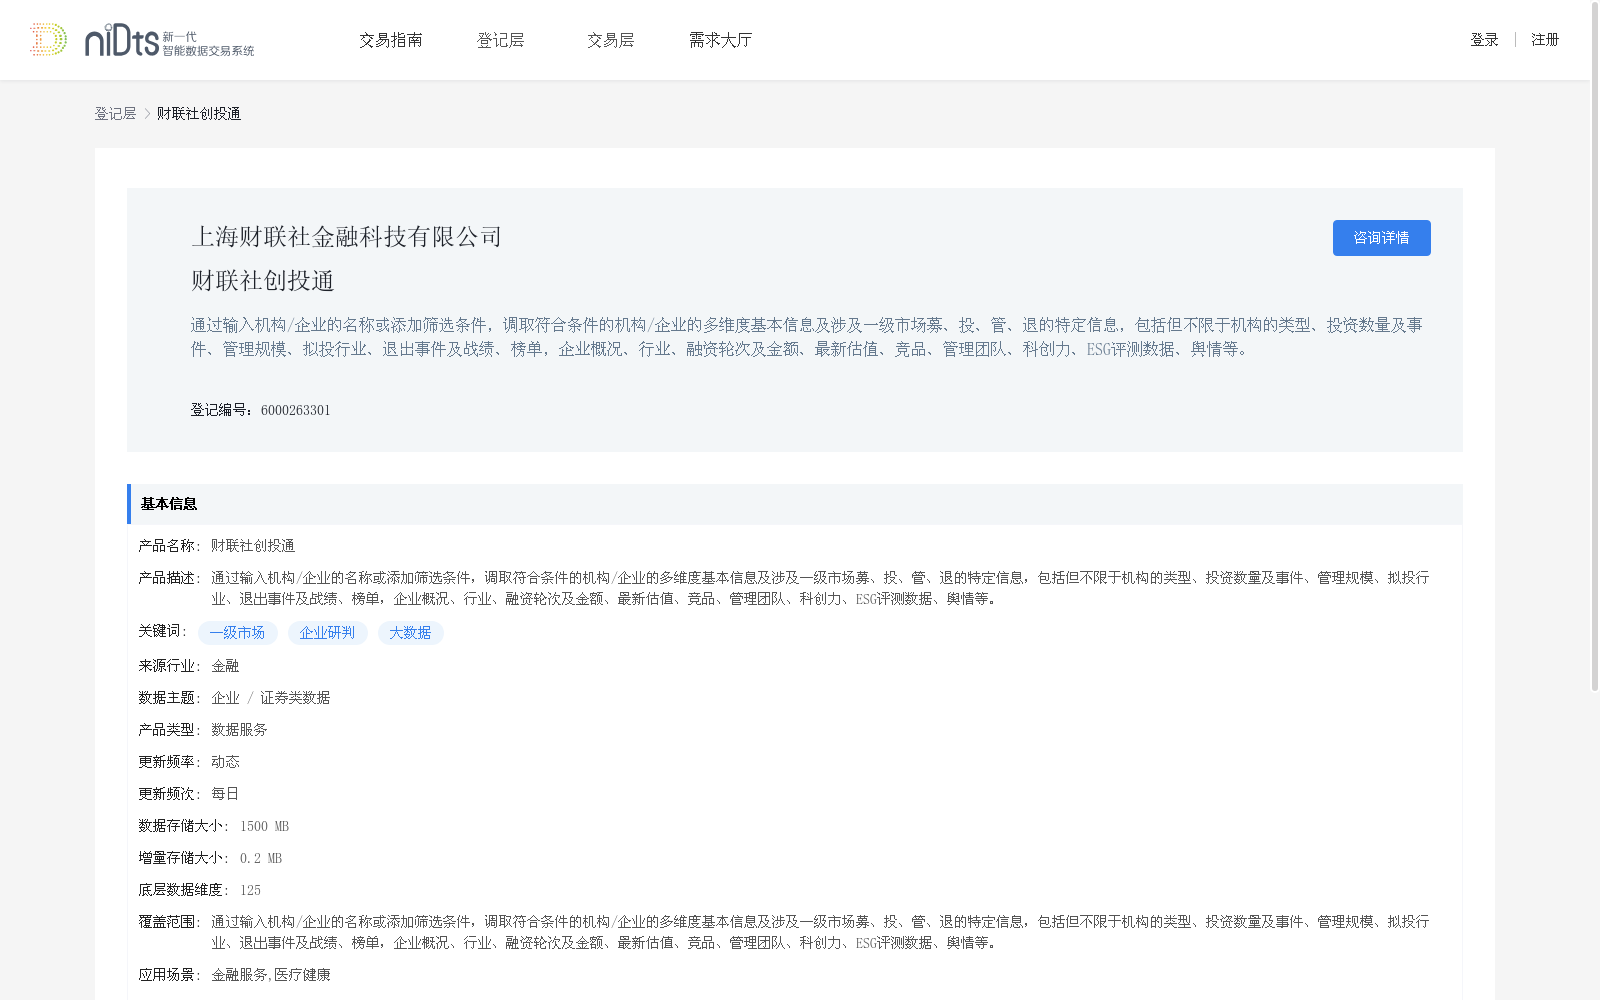
Task: Click the 基本信息 section header
Action: pos(795,504)
